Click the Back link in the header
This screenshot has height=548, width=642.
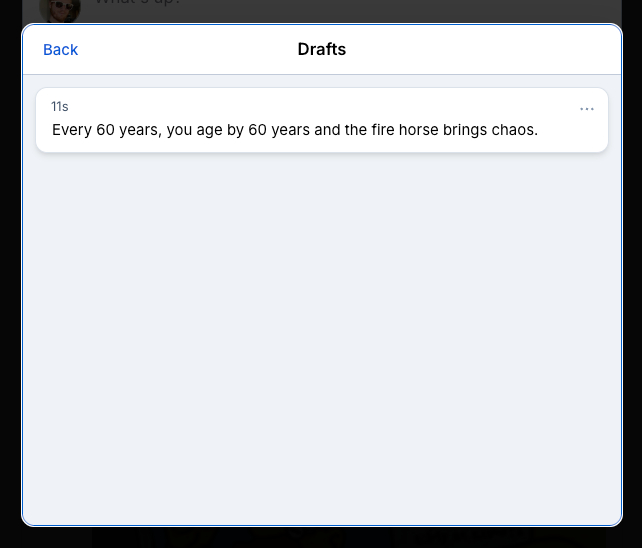click(x=60, y=50)
